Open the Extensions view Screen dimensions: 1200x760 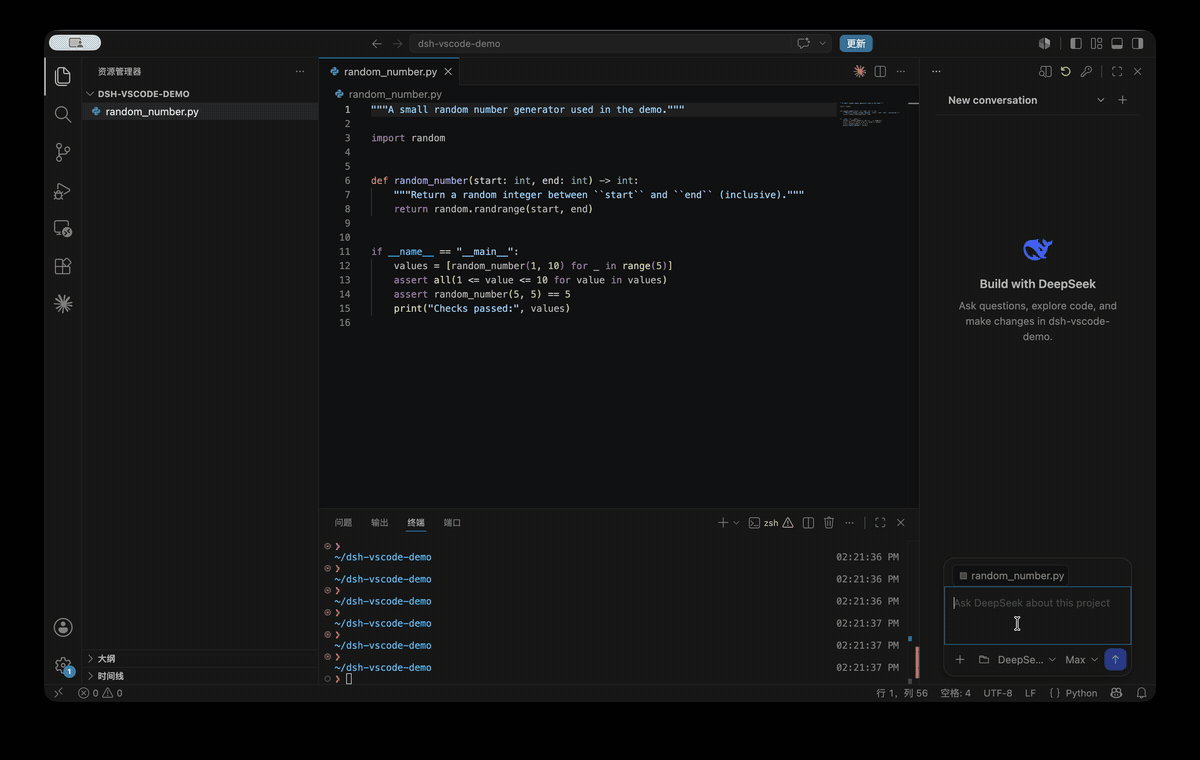coord(63,266)
